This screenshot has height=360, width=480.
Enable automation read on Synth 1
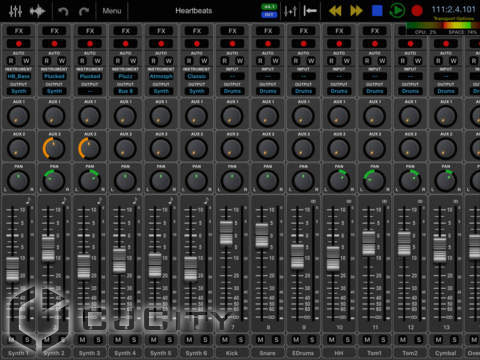point(11,61)
